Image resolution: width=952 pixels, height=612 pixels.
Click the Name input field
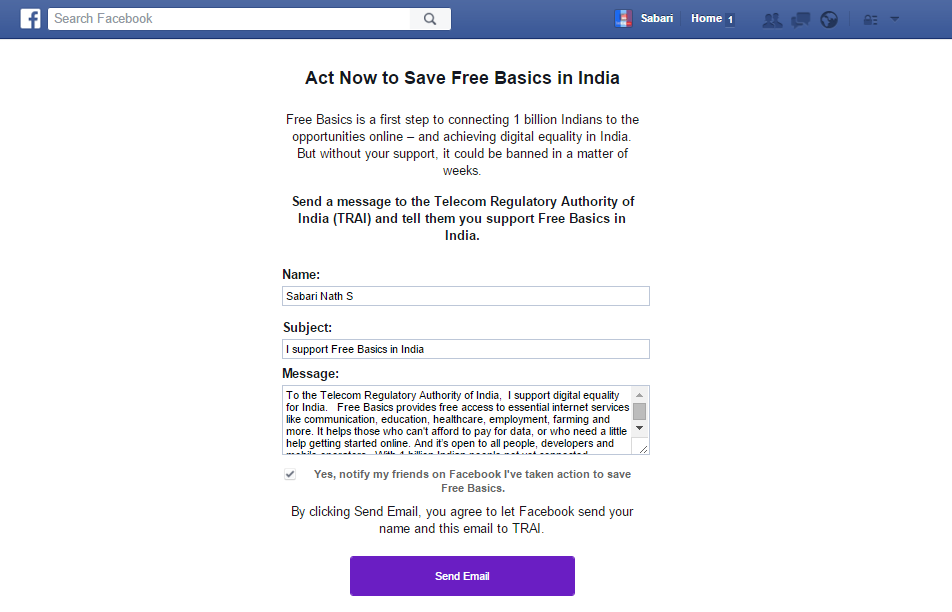[466, 296]
